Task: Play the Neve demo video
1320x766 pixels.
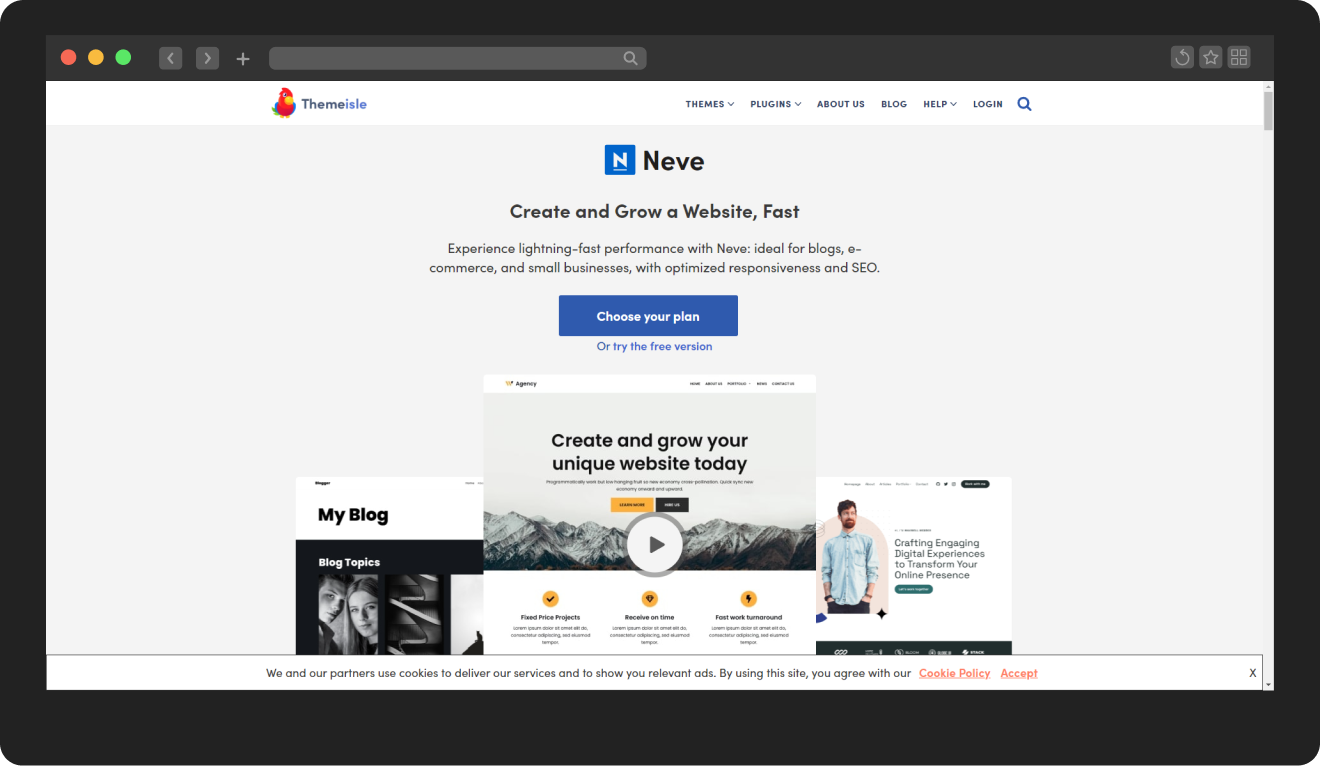Action: point(654,544)
